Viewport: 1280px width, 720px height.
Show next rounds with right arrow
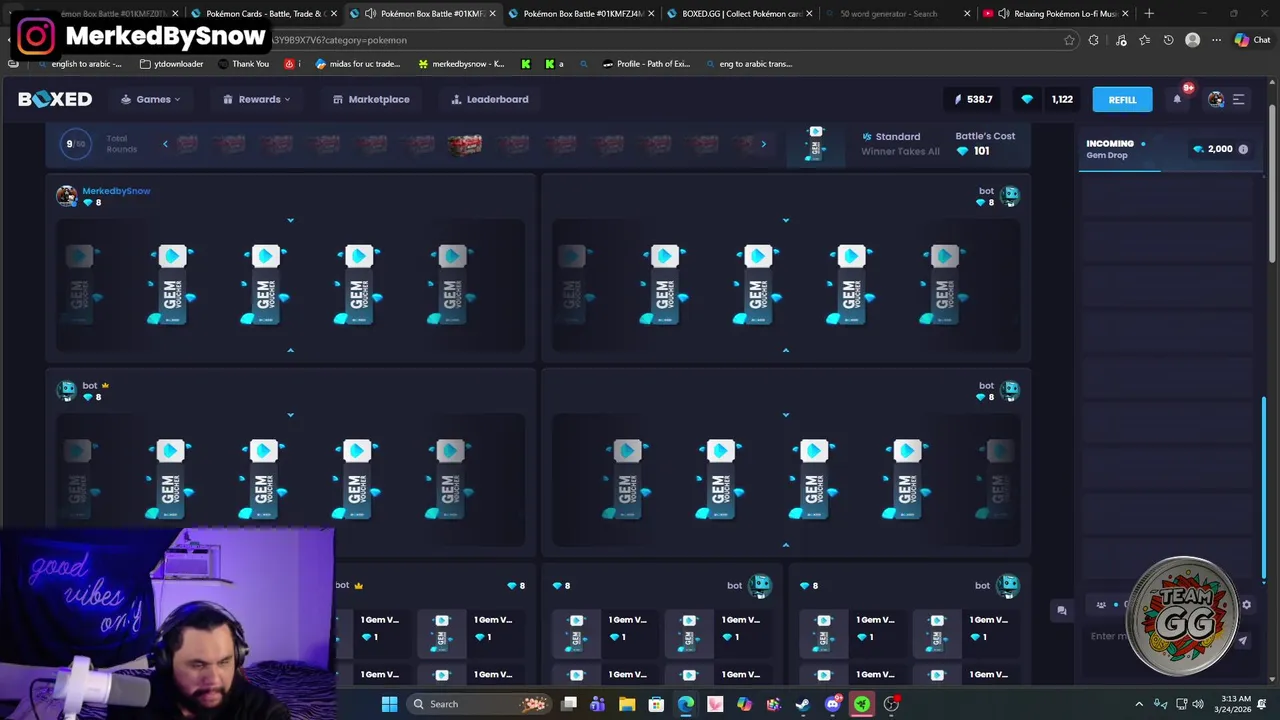763,144
